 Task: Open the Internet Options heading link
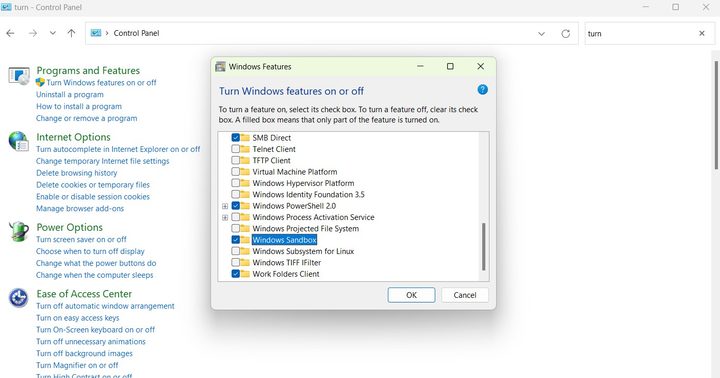73,137
